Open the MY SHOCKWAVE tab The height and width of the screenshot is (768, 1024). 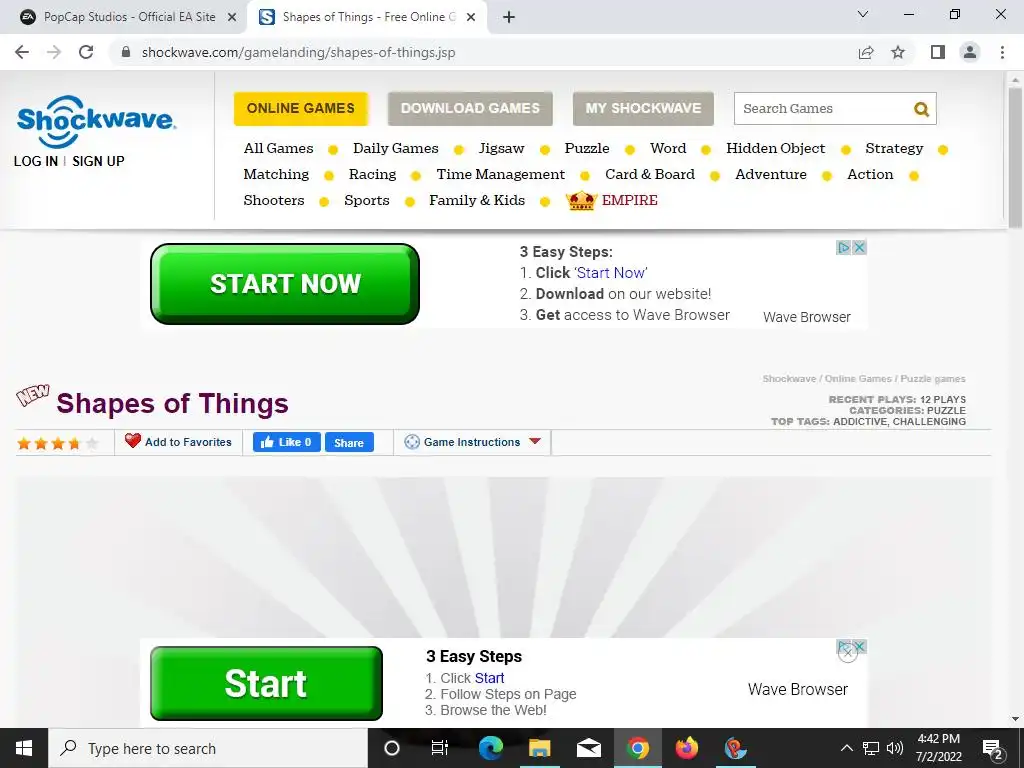point(643,108)
